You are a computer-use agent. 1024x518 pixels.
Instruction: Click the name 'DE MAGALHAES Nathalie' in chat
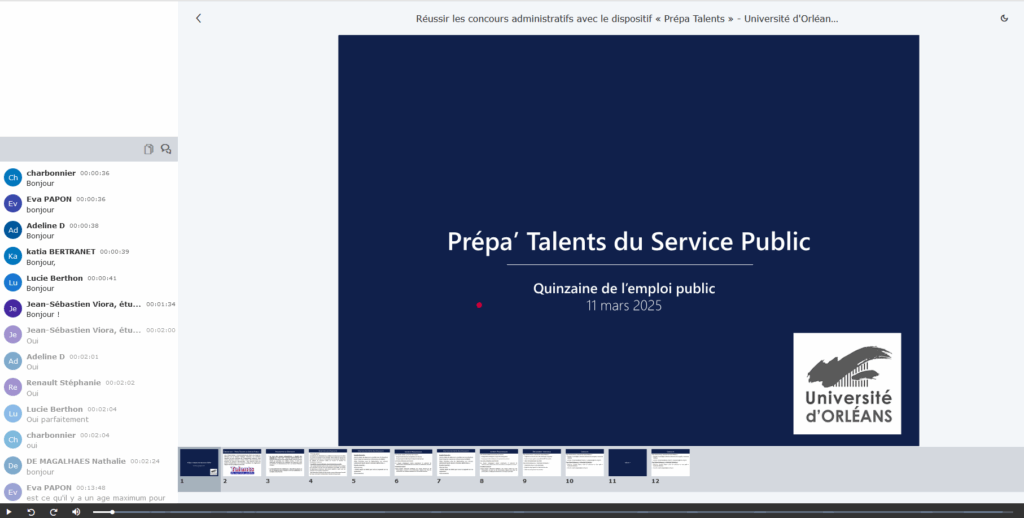[76, 461]
